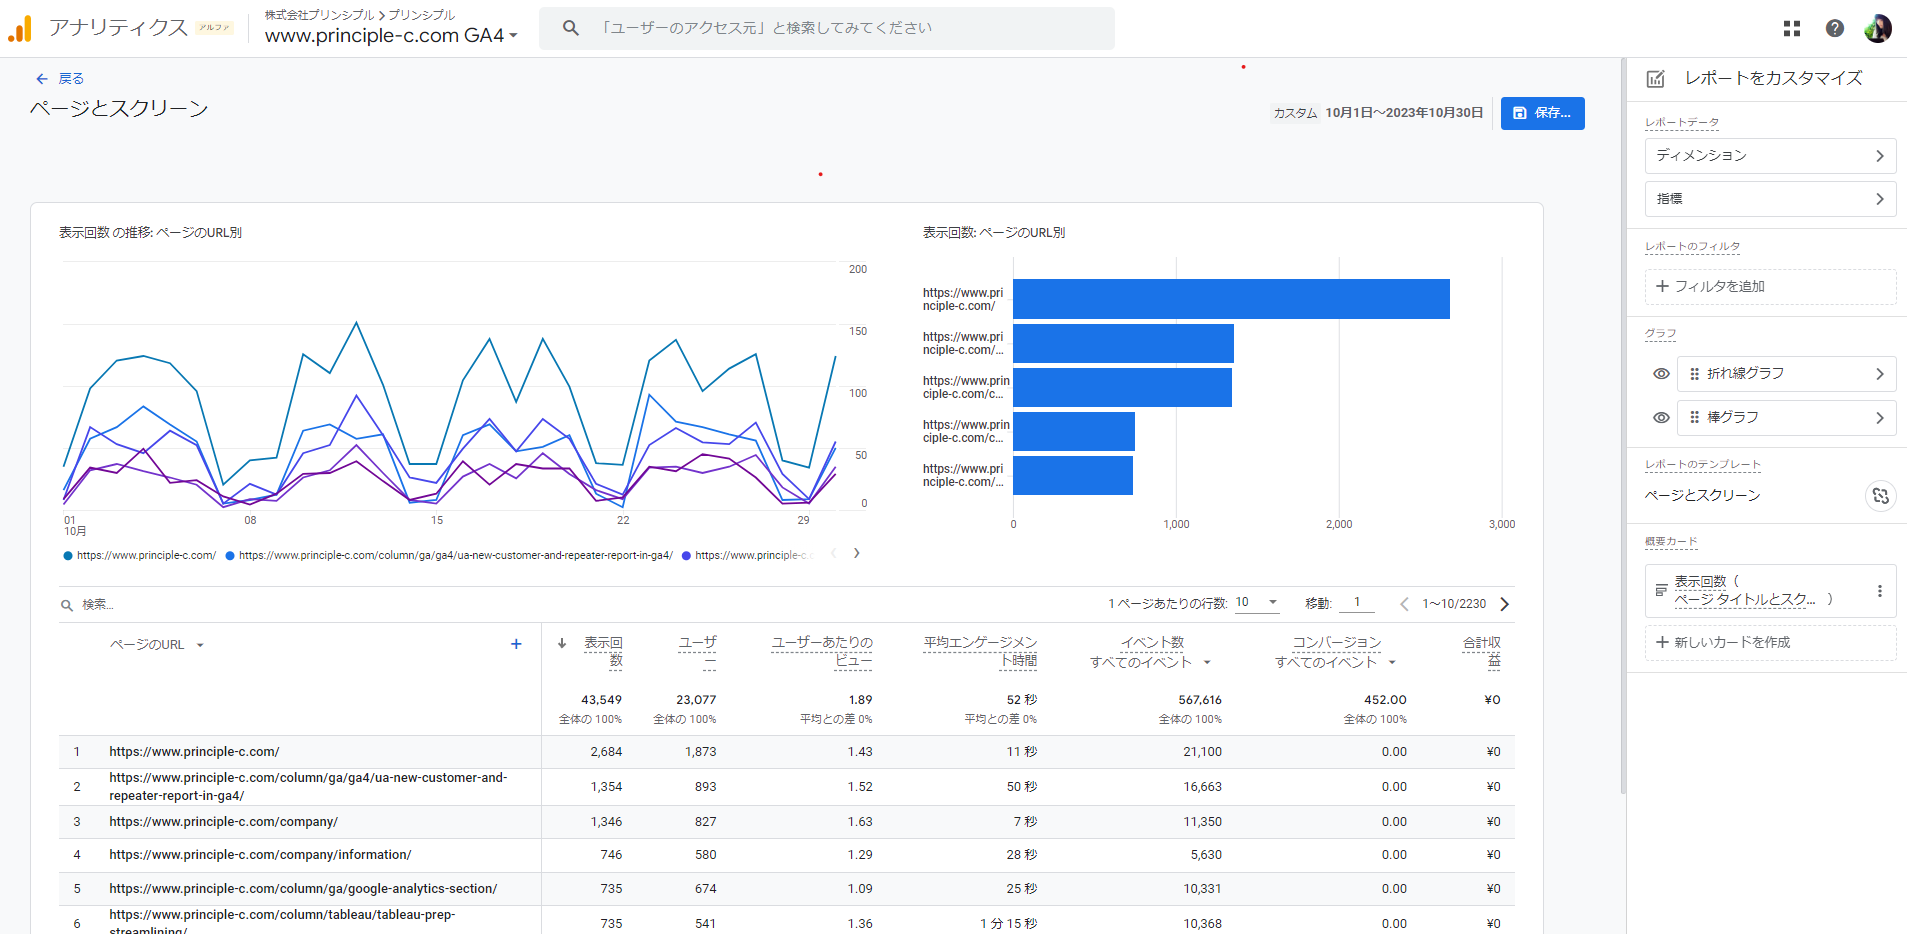Open the 指標 settings

pos(1769,199)
